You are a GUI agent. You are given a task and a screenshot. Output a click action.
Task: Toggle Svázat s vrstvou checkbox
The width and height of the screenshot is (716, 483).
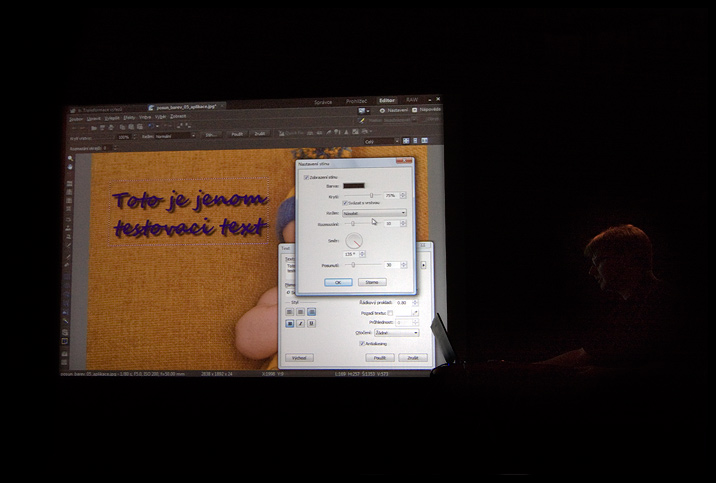pyautogui.click(x=345, y=203)
